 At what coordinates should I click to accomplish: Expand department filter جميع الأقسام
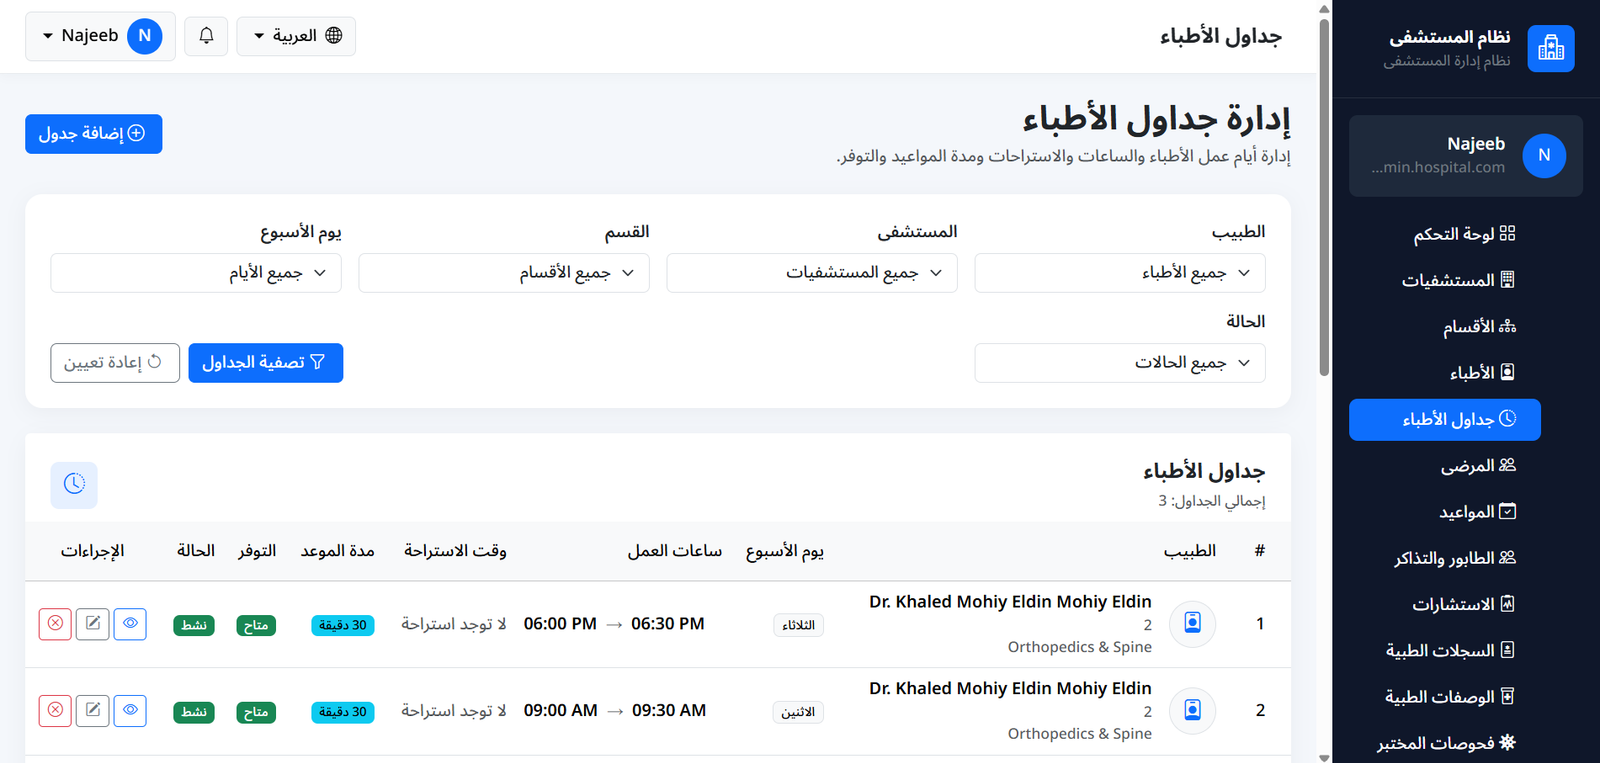[504, 273]
